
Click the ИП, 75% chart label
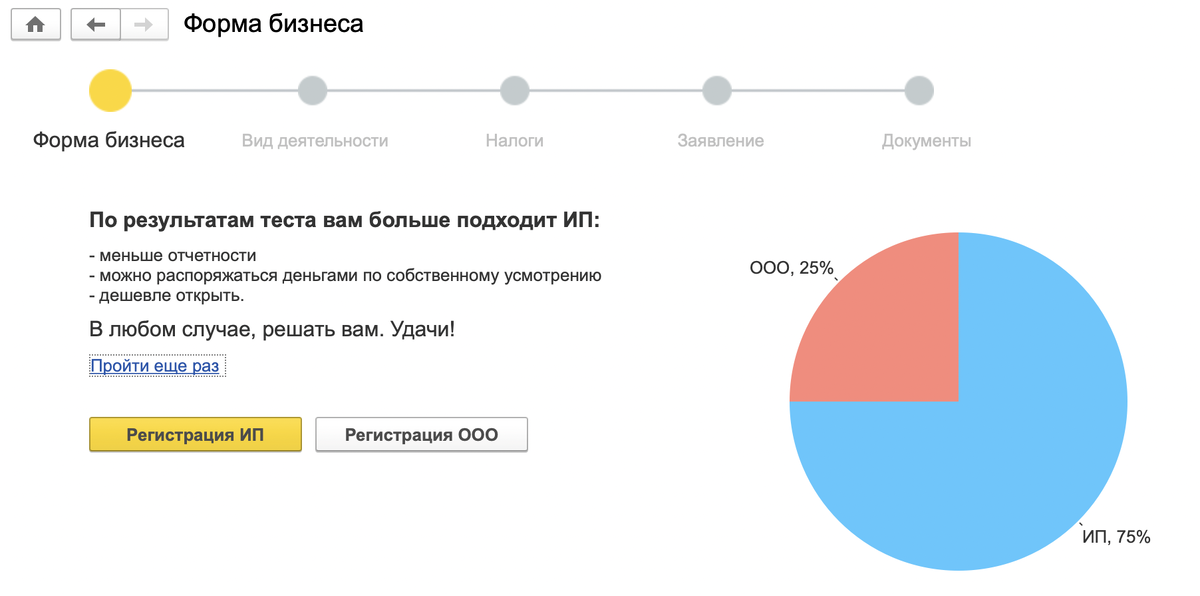click(x=1117, y=537)
